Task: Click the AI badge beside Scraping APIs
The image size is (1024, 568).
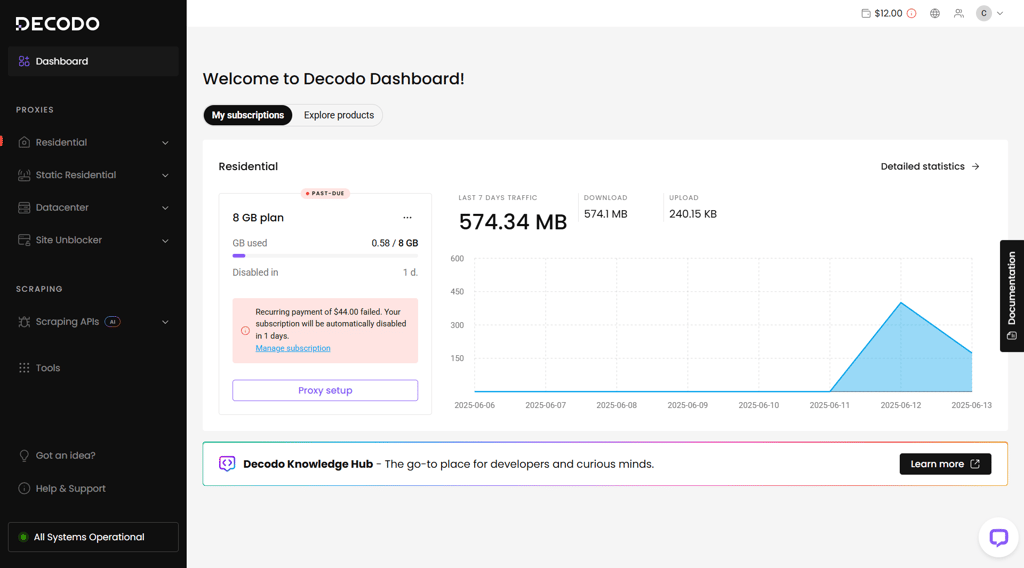Action: (113, 322)
